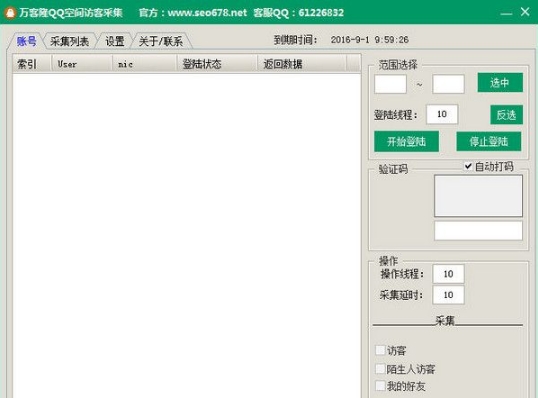This screenshot has width=538, height=398.
Task: Click the www.seo678.net text in title
Action: coord(207,13)
